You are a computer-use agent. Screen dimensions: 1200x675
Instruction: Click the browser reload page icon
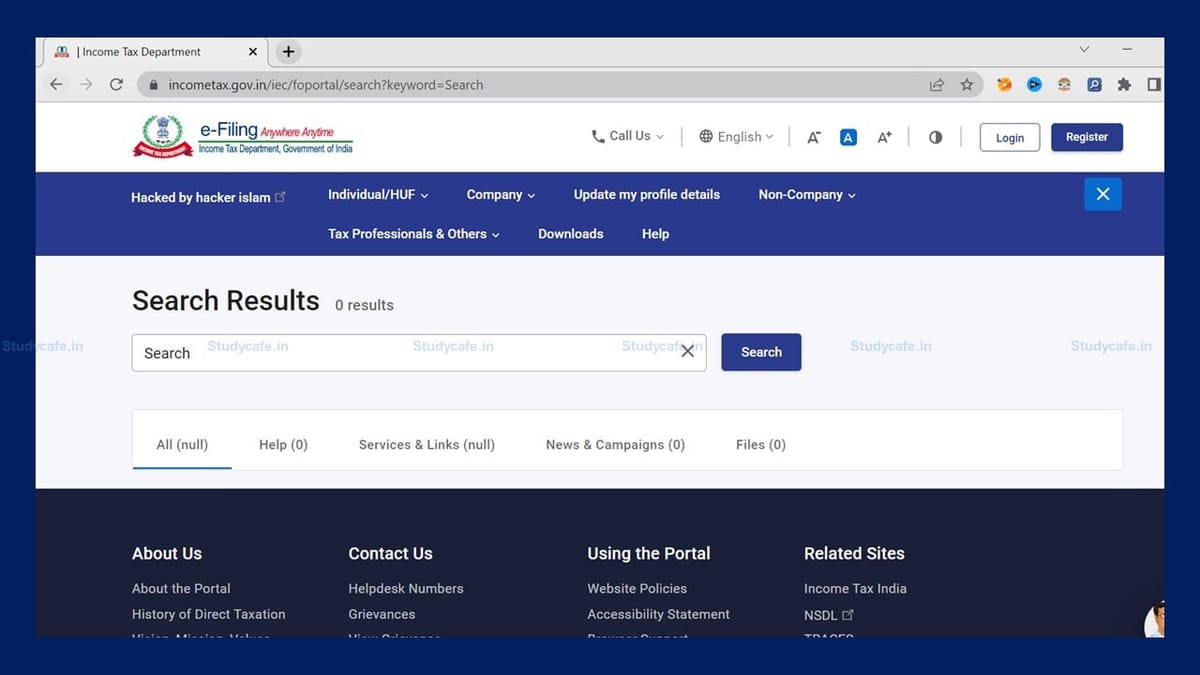click(x=116, y=85)
